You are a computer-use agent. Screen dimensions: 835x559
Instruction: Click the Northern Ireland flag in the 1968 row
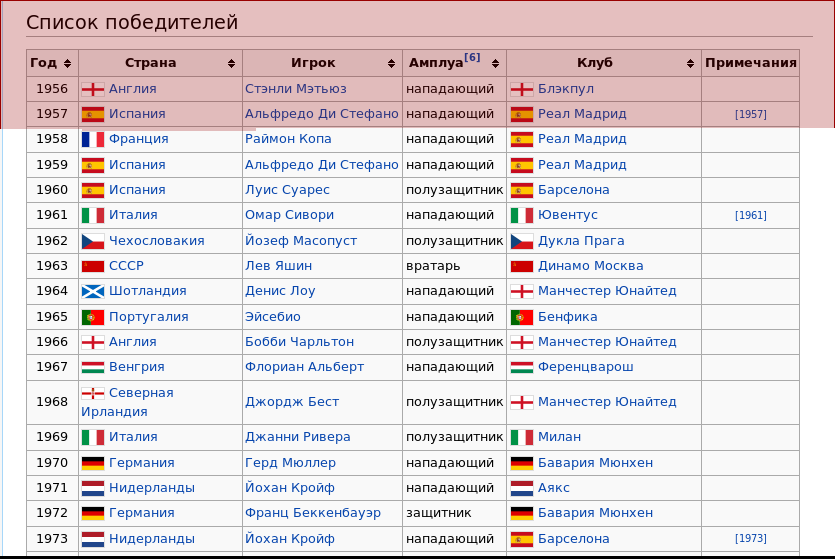click(93, 393)
